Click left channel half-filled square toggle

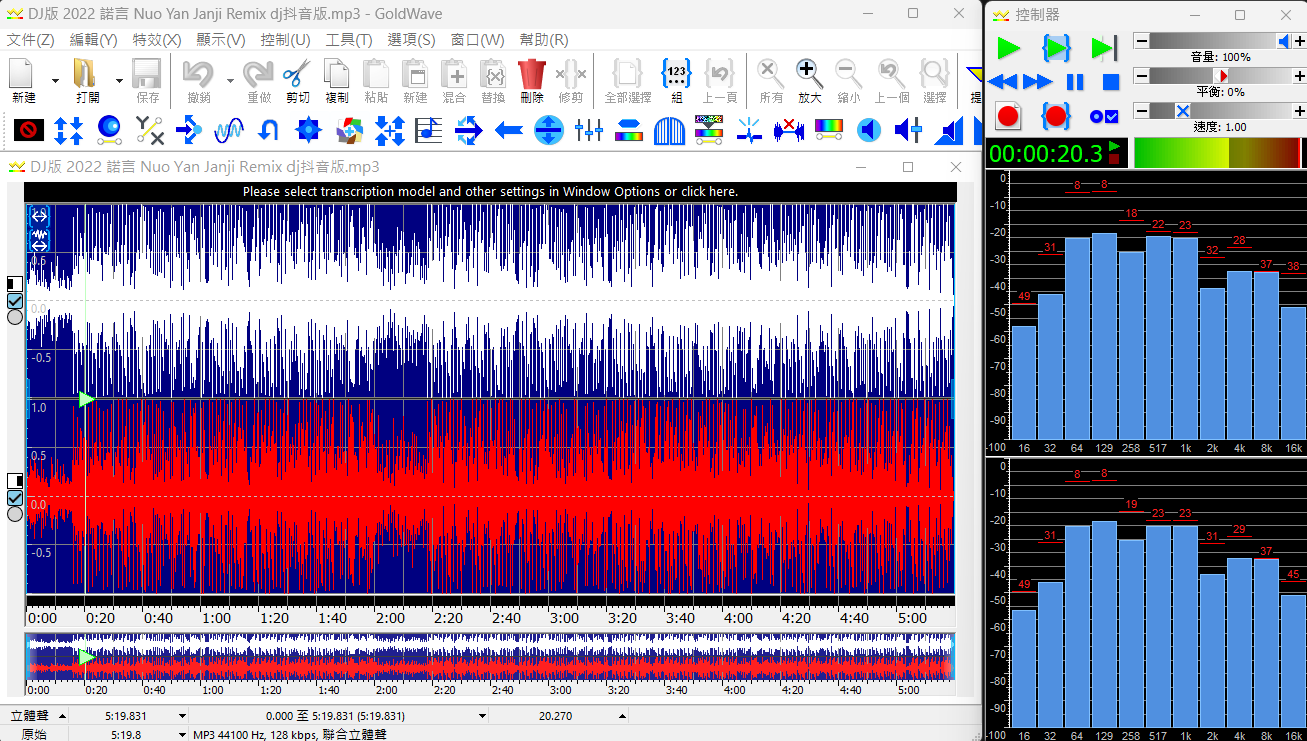[15, 283]
